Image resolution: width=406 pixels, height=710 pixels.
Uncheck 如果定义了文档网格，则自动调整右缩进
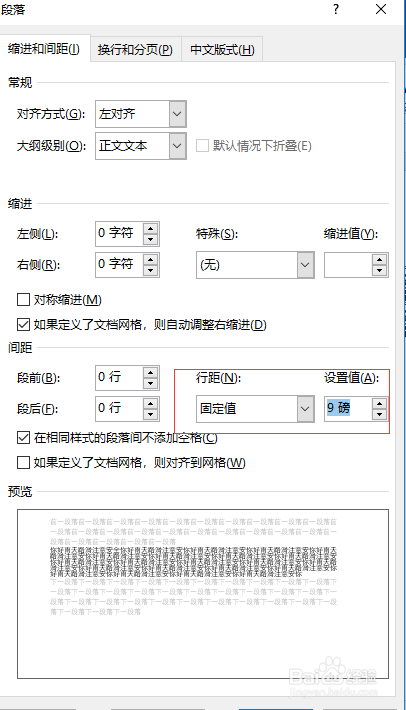(x=23, y=325)
